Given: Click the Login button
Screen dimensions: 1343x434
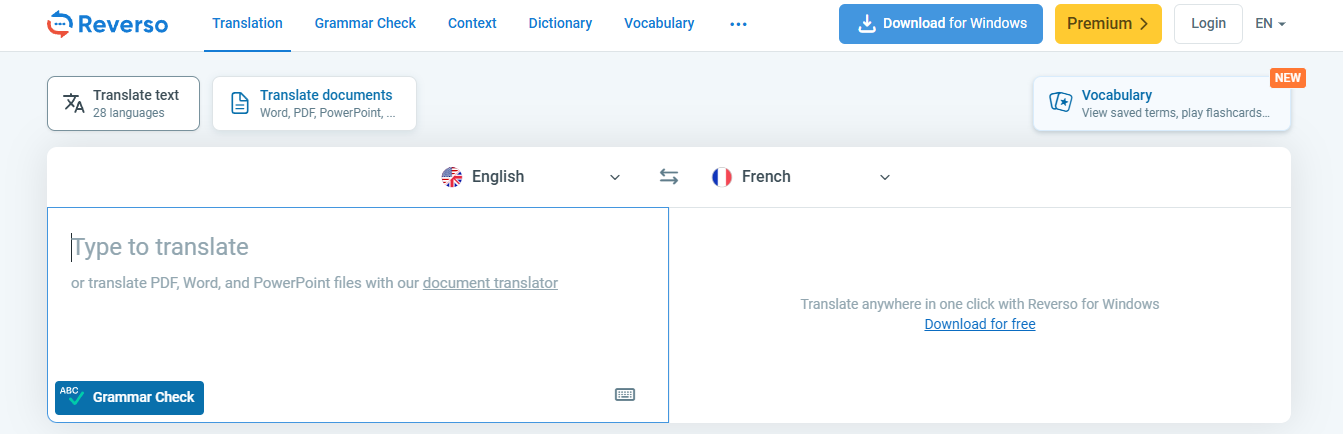Looking at the screenshot, I should point(1208,24).
